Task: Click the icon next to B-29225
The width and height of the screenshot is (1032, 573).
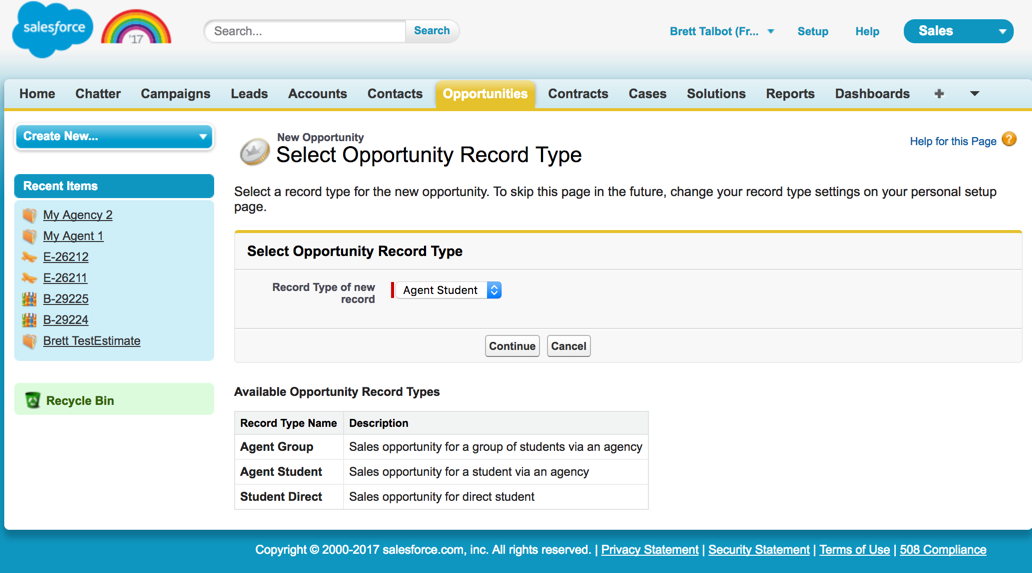Action: [29, 299]
